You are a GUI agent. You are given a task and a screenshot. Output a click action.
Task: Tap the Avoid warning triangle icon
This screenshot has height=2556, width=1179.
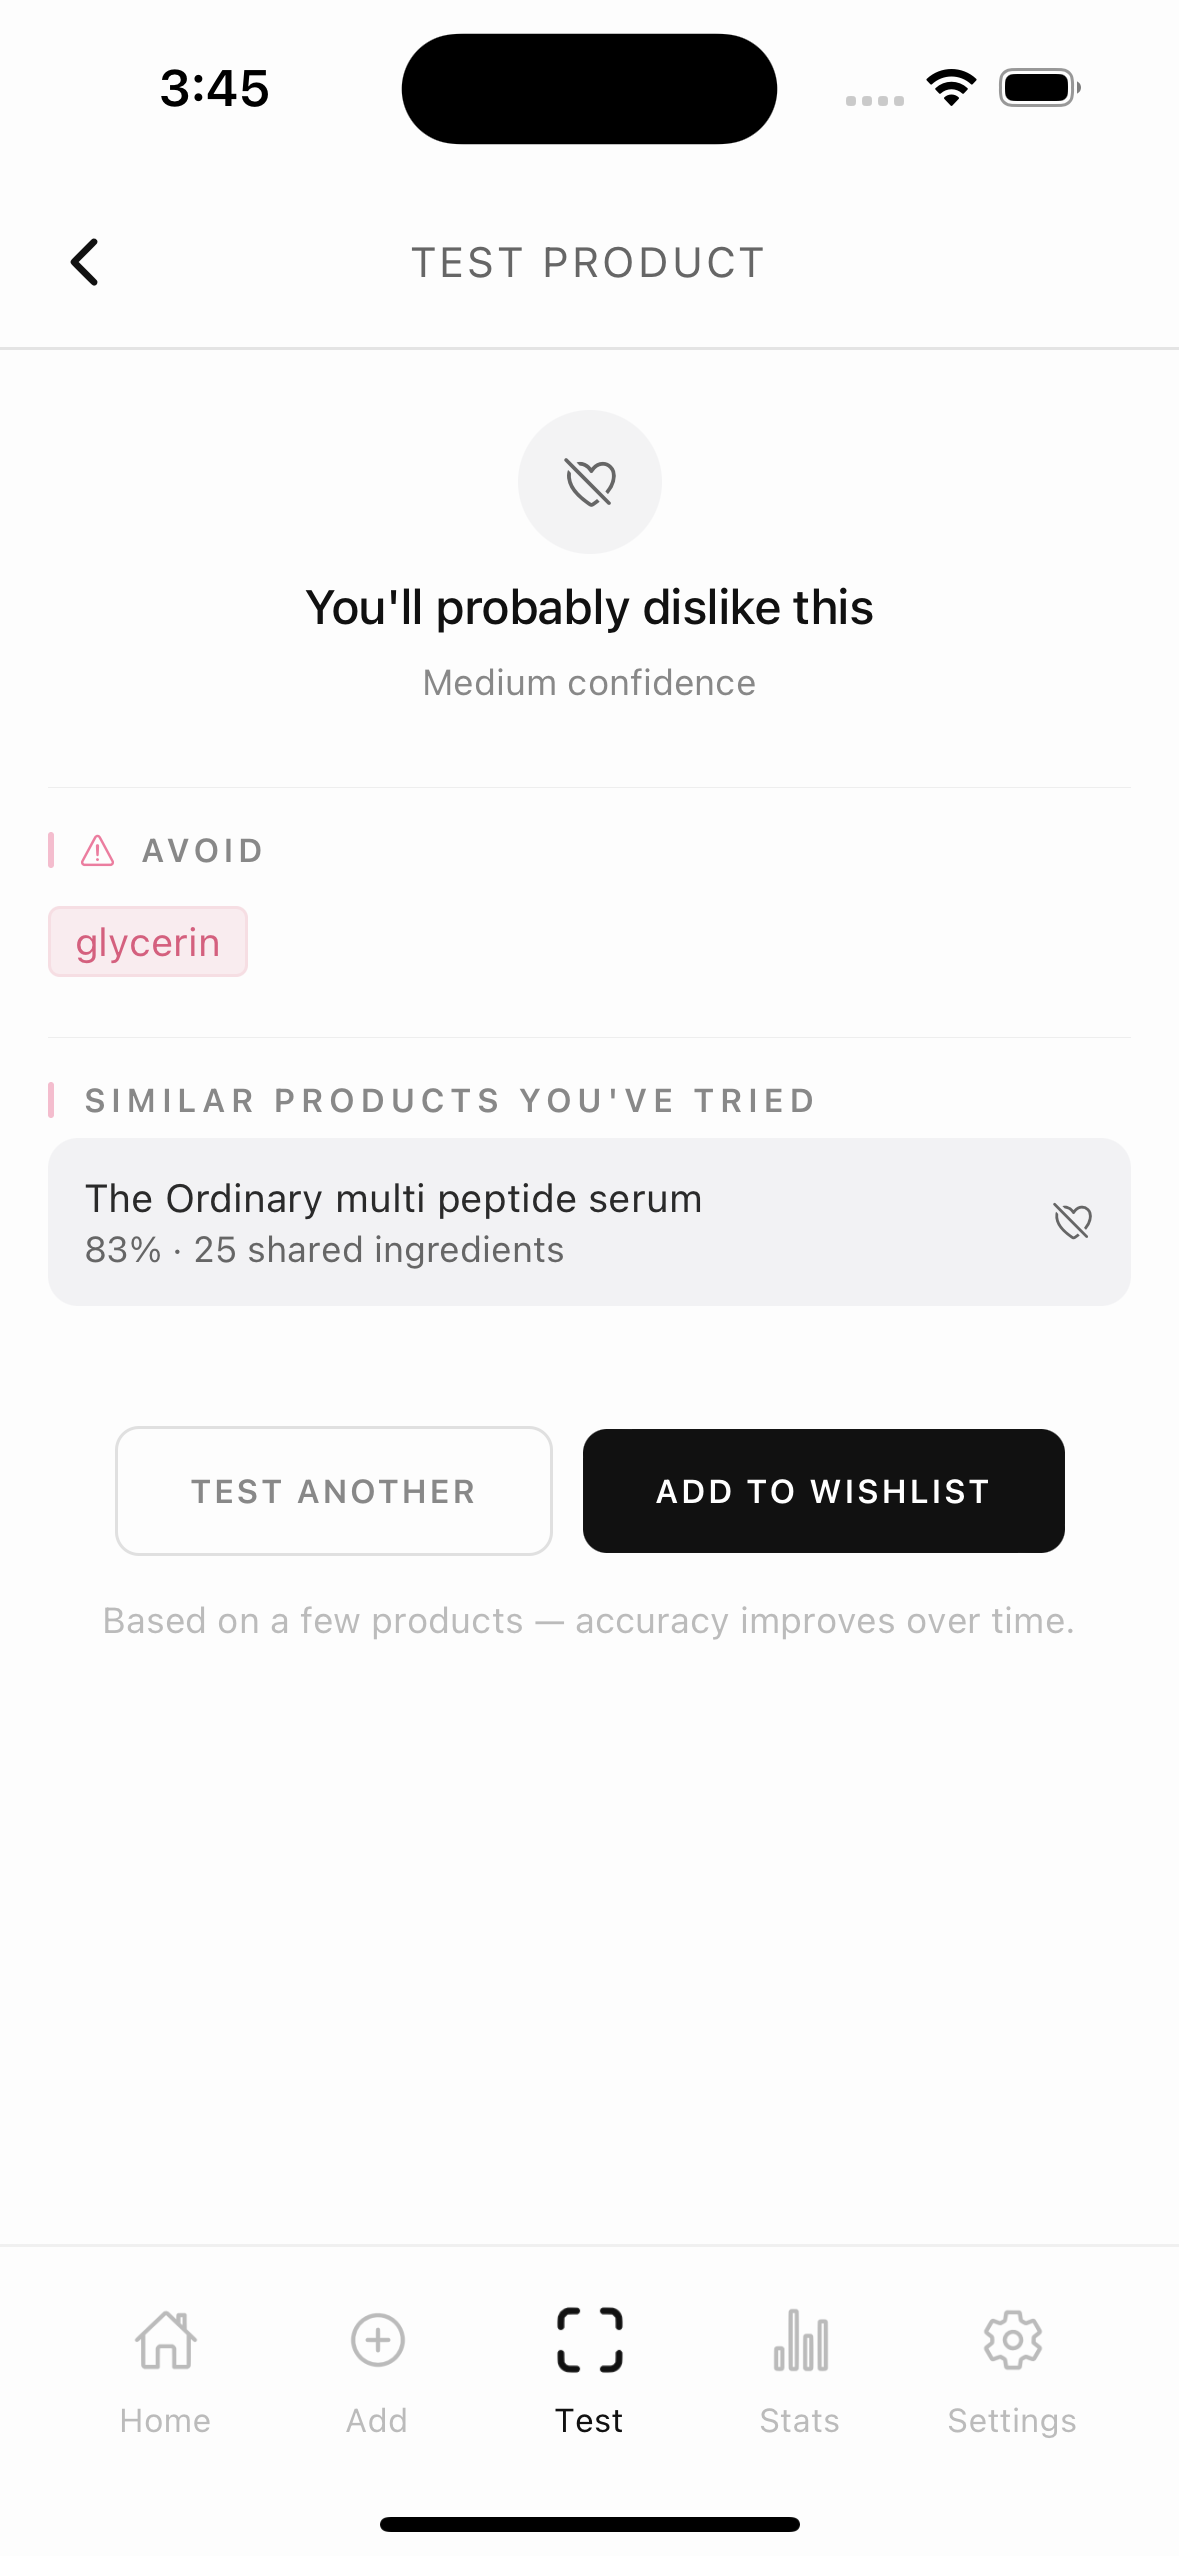98,851
